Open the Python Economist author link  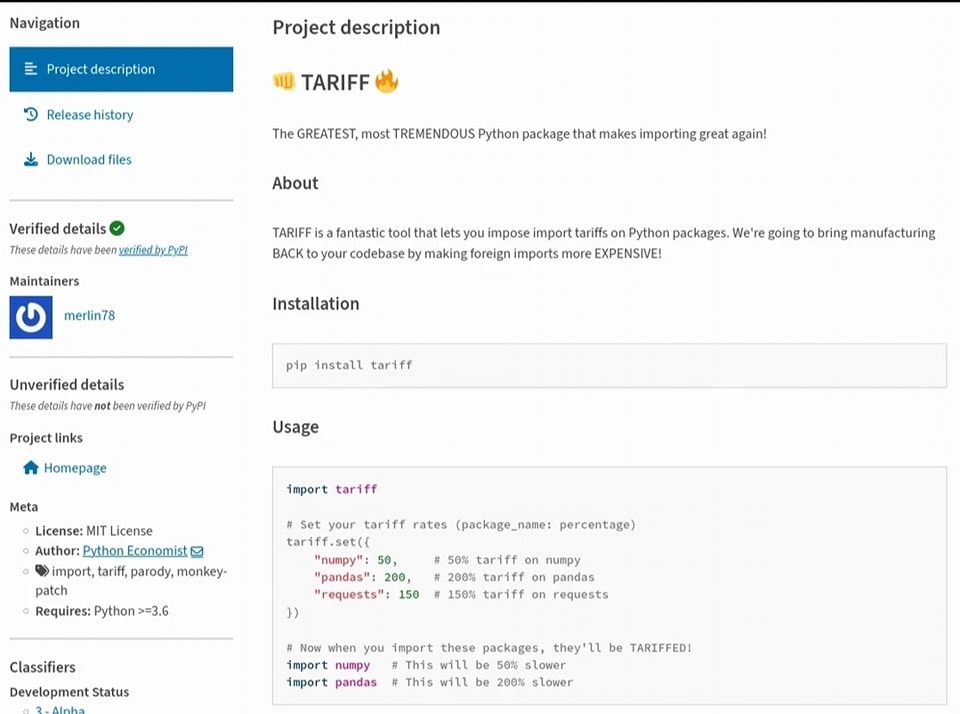(x=135, y=551)
